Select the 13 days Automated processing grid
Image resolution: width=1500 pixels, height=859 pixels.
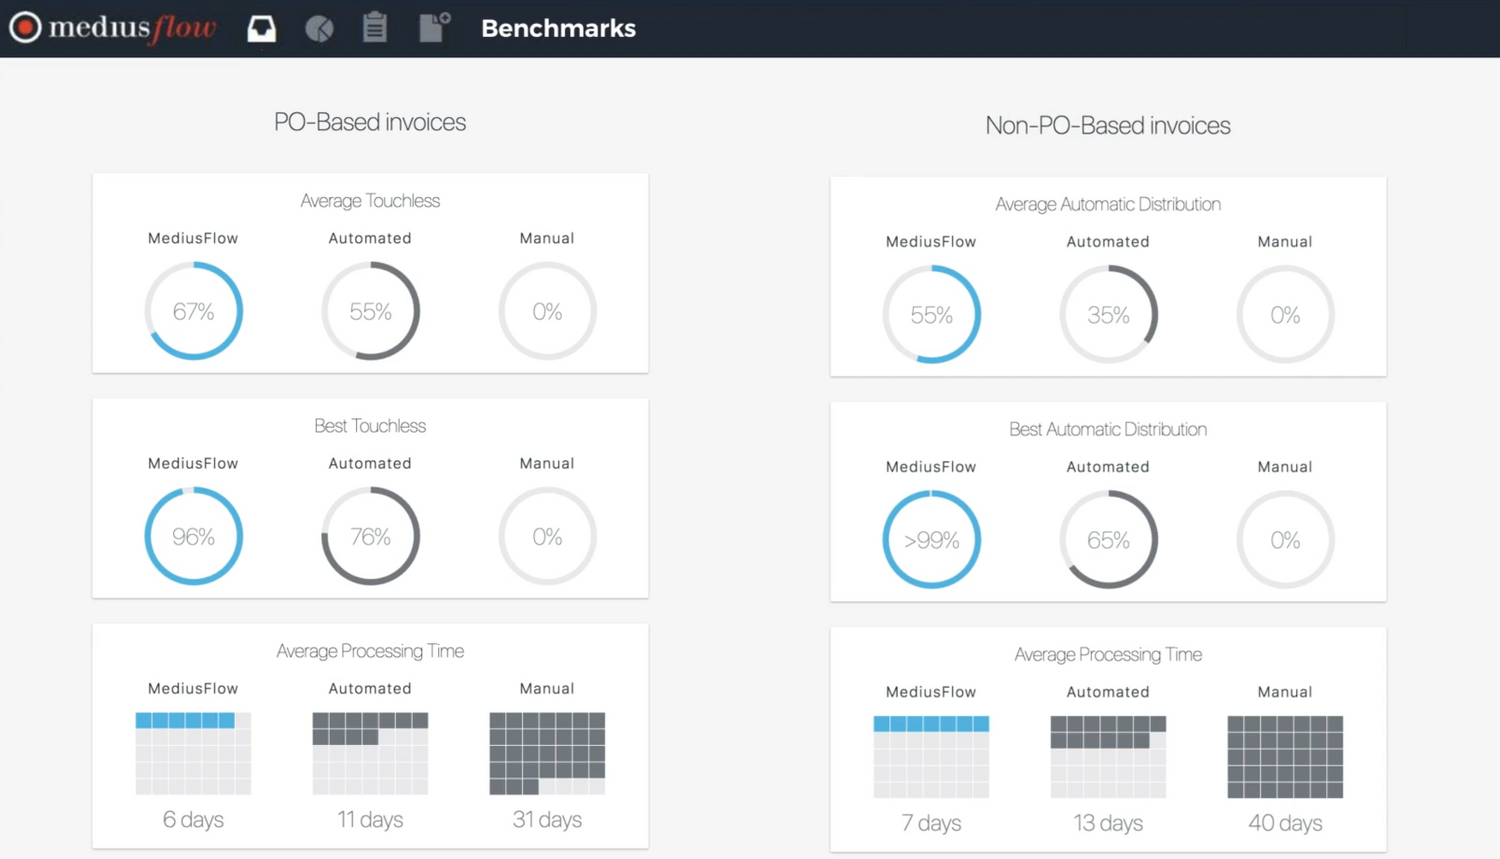[1108, 757]
